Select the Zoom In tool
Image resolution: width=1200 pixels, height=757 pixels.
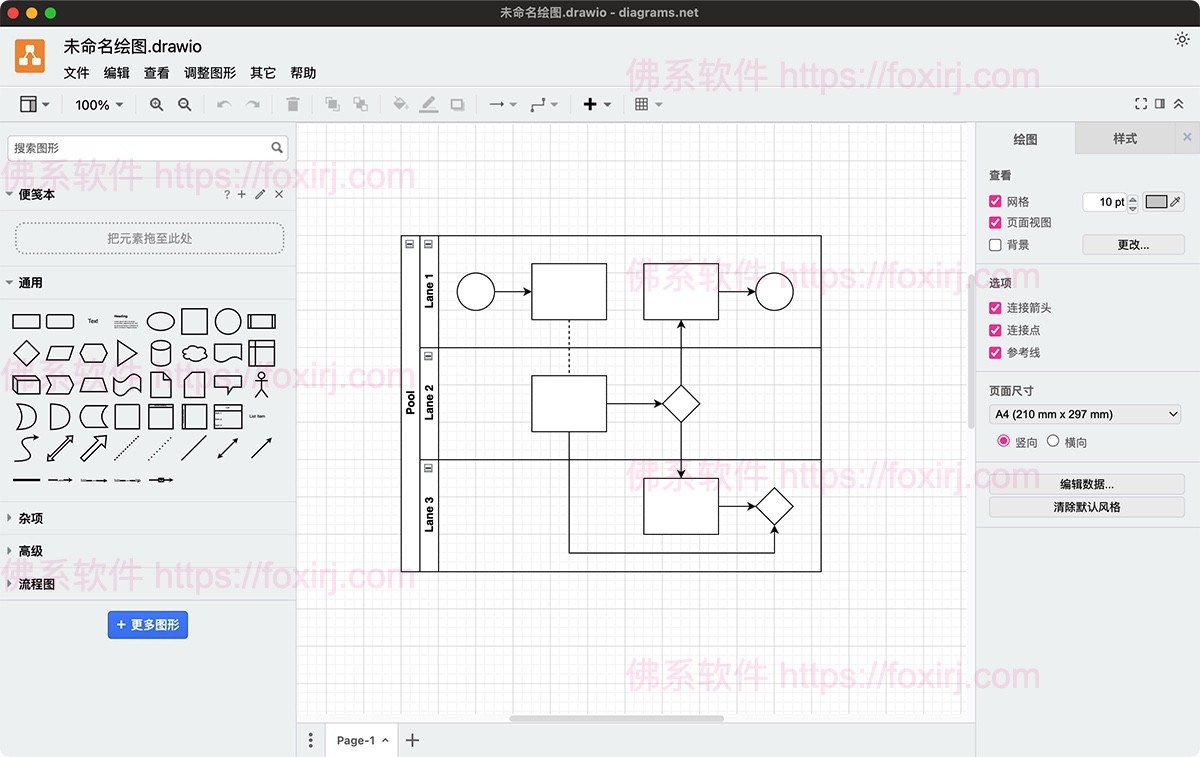pyautogui.click(x=156, y=104)
